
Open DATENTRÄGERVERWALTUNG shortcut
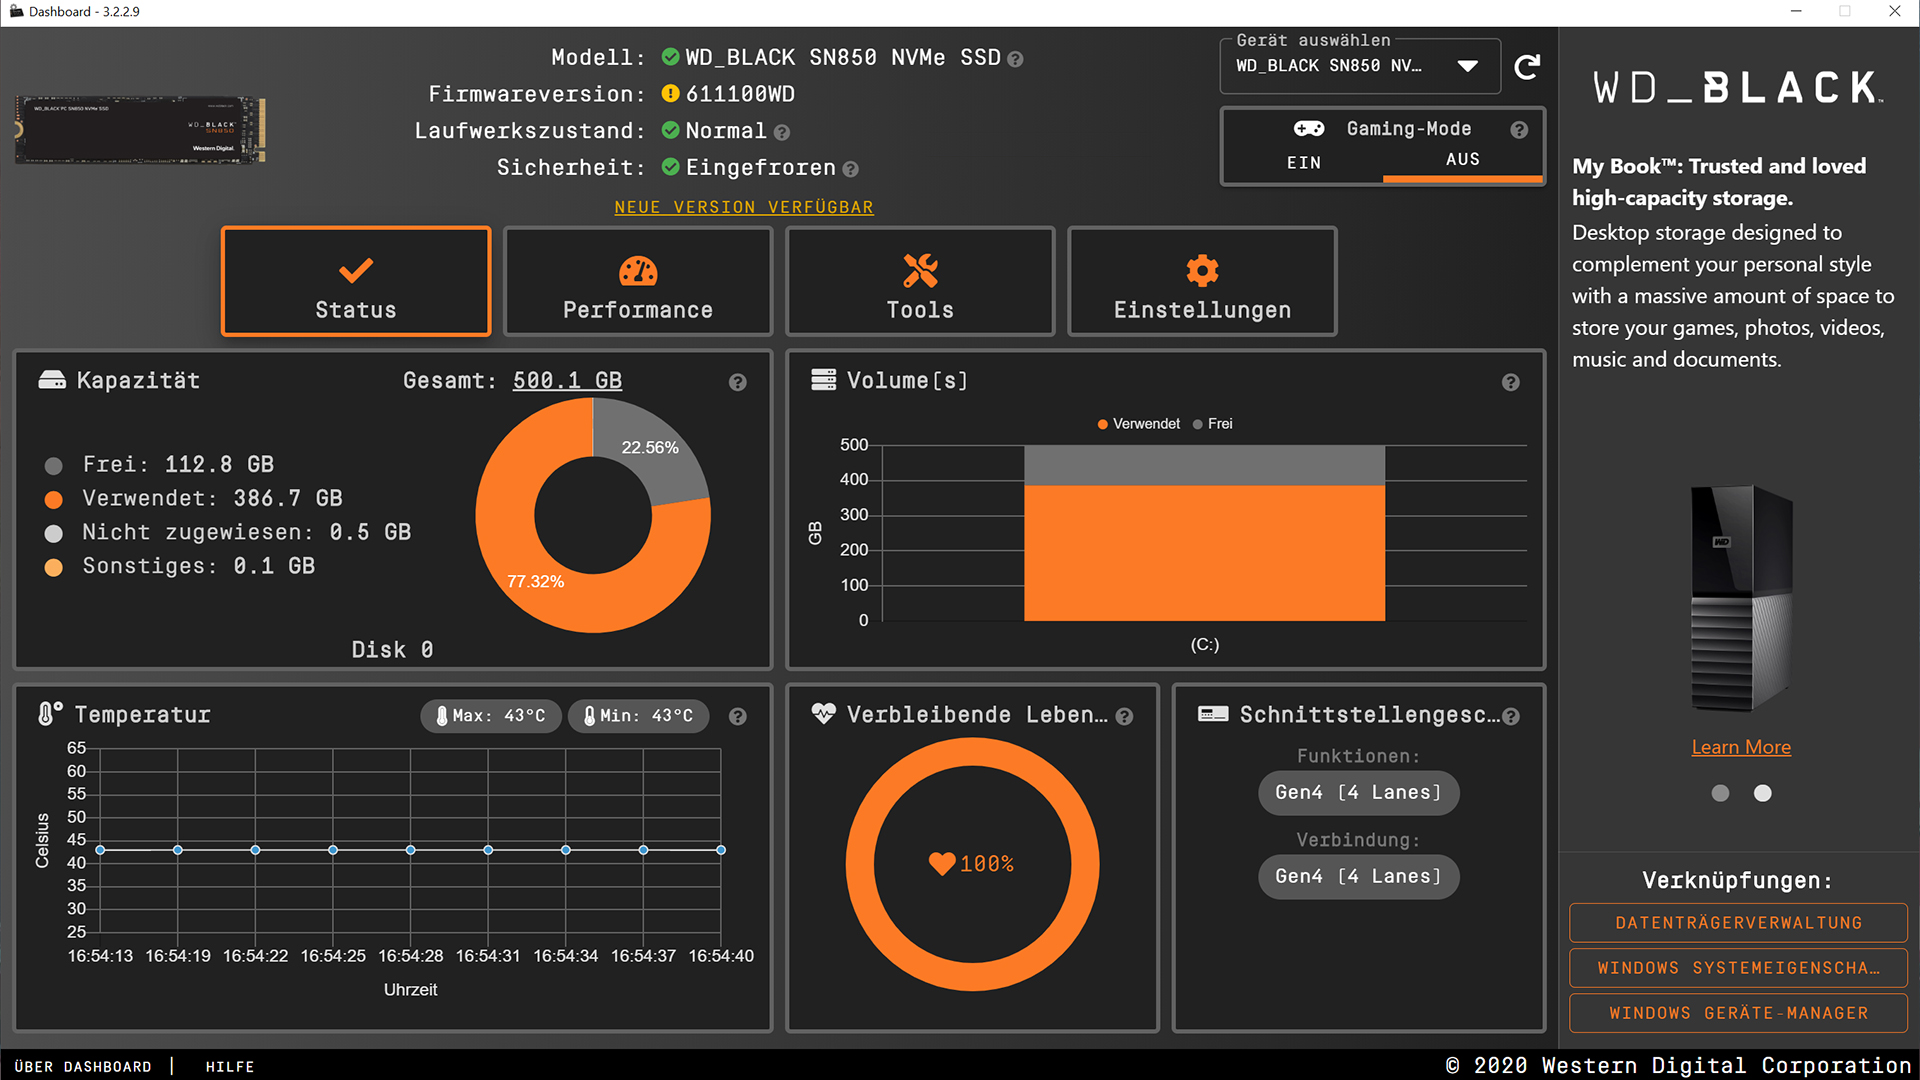[1739, 923]
